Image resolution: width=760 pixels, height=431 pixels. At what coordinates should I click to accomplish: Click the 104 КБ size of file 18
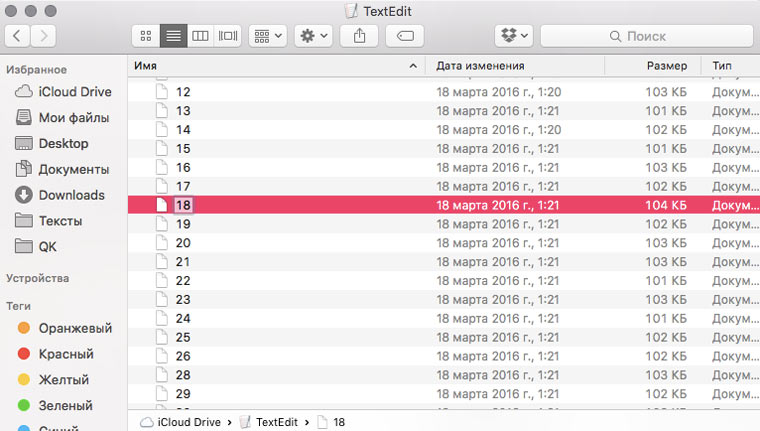666,205
